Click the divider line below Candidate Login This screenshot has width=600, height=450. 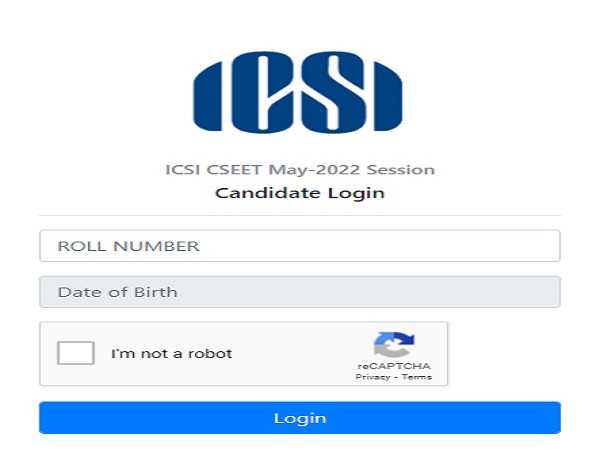coord(299,215)
